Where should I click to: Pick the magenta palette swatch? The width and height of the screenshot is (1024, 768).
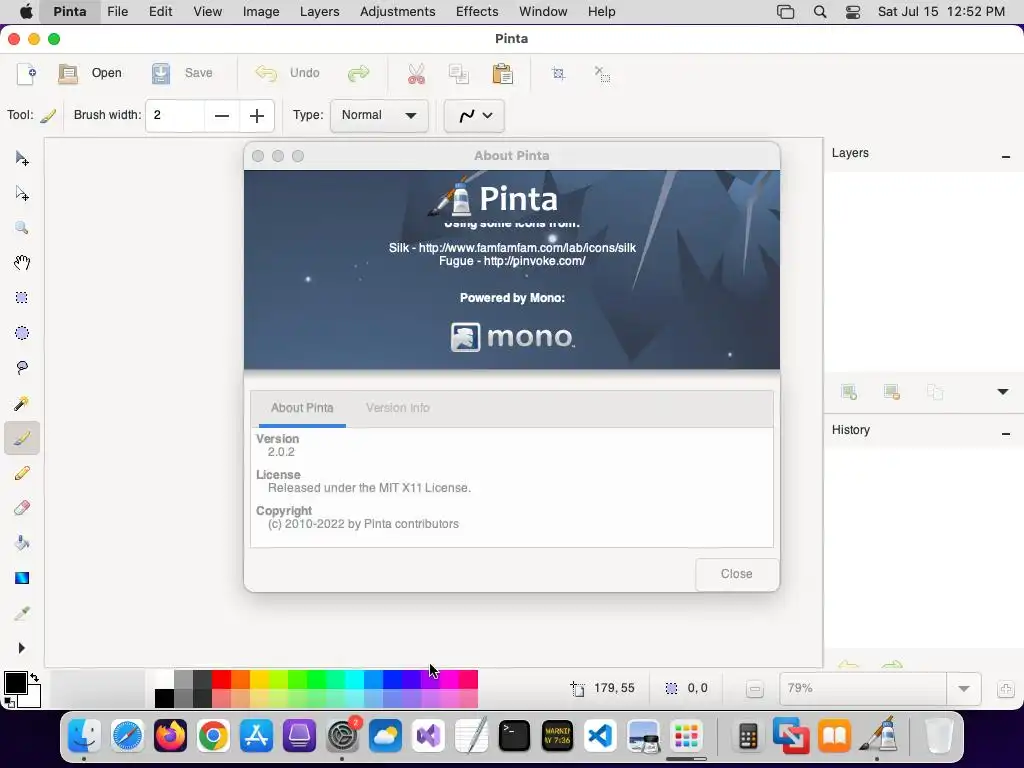(x=449, y=679)
